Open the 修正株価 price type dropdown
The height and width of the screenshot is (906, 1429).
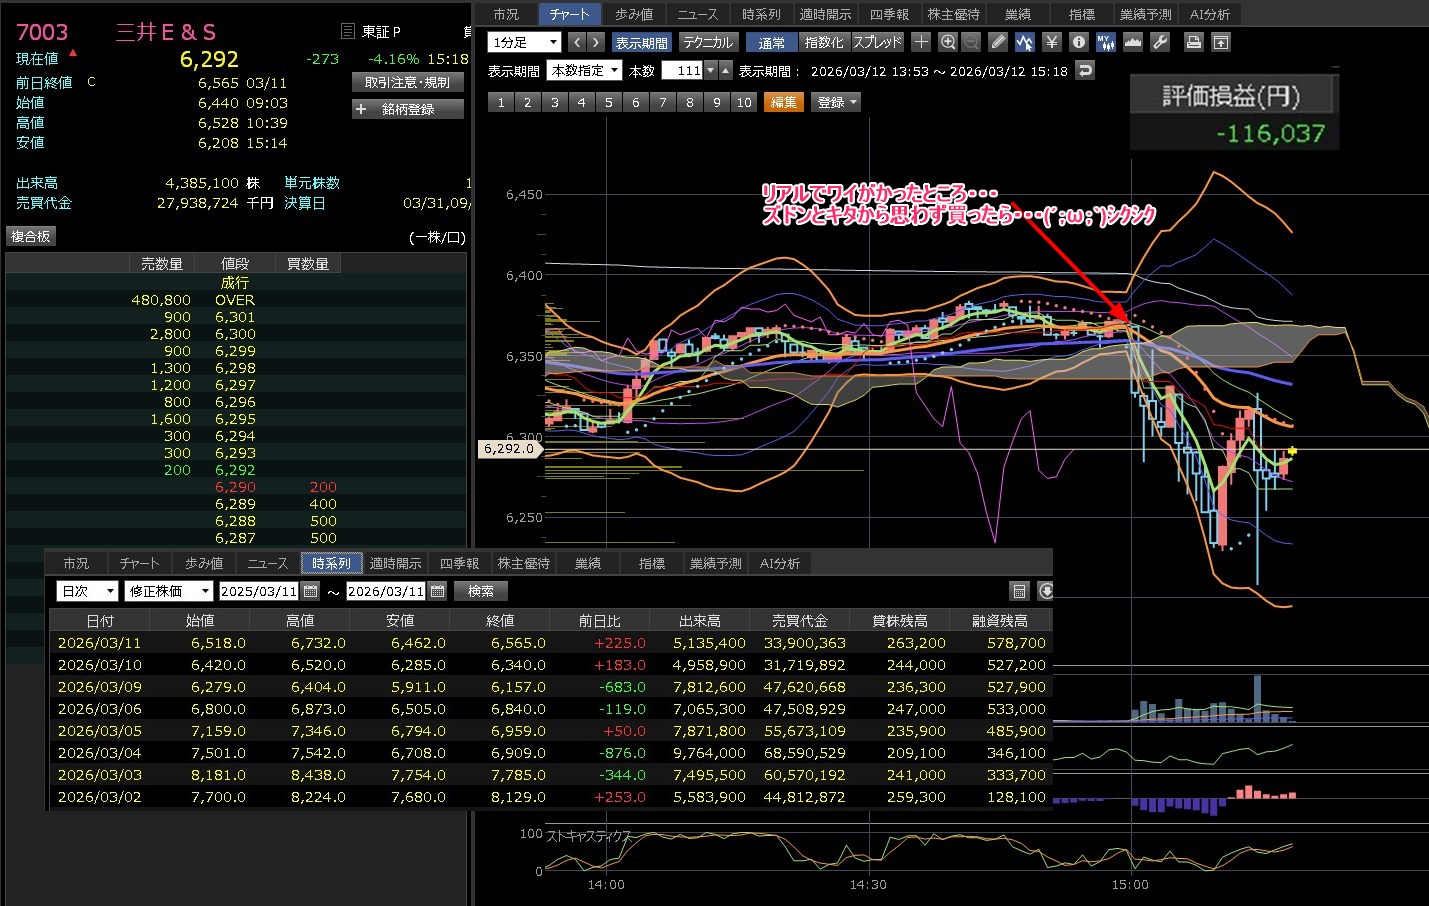169,591
